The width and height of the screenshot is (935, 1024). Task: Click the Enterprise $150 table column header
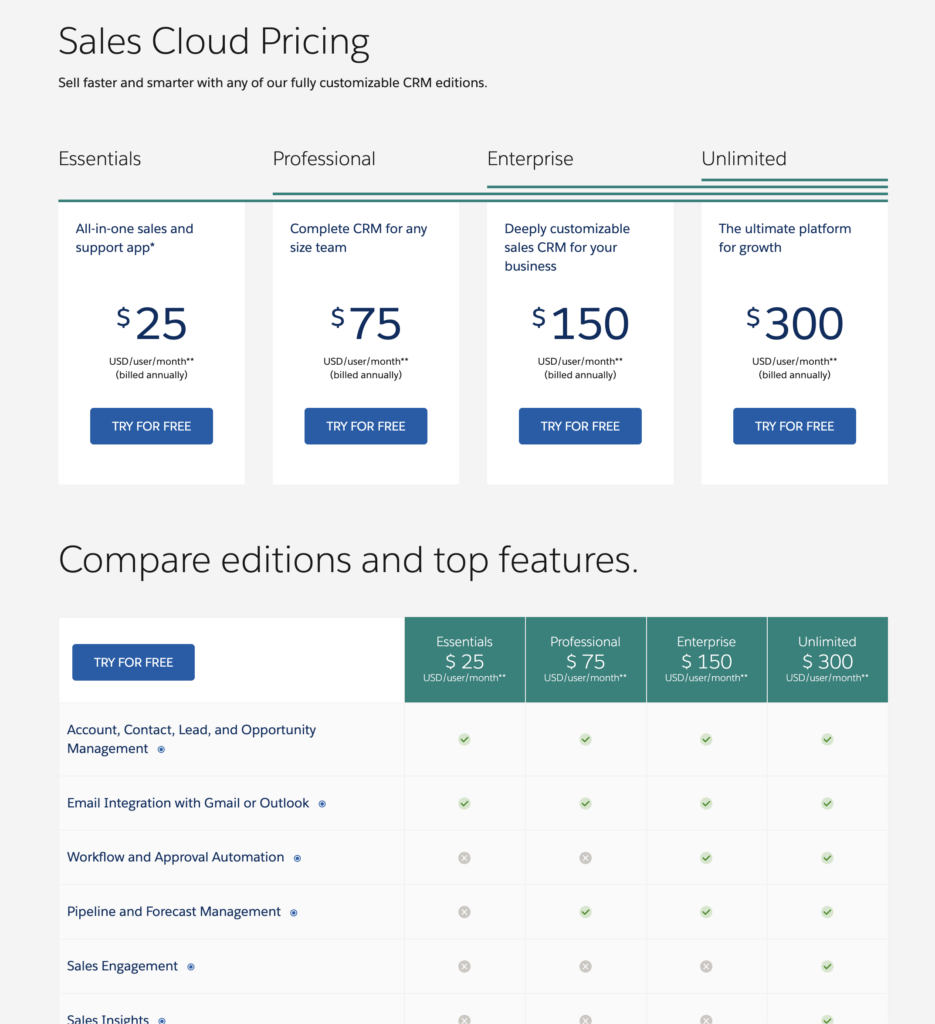point(706,660)
